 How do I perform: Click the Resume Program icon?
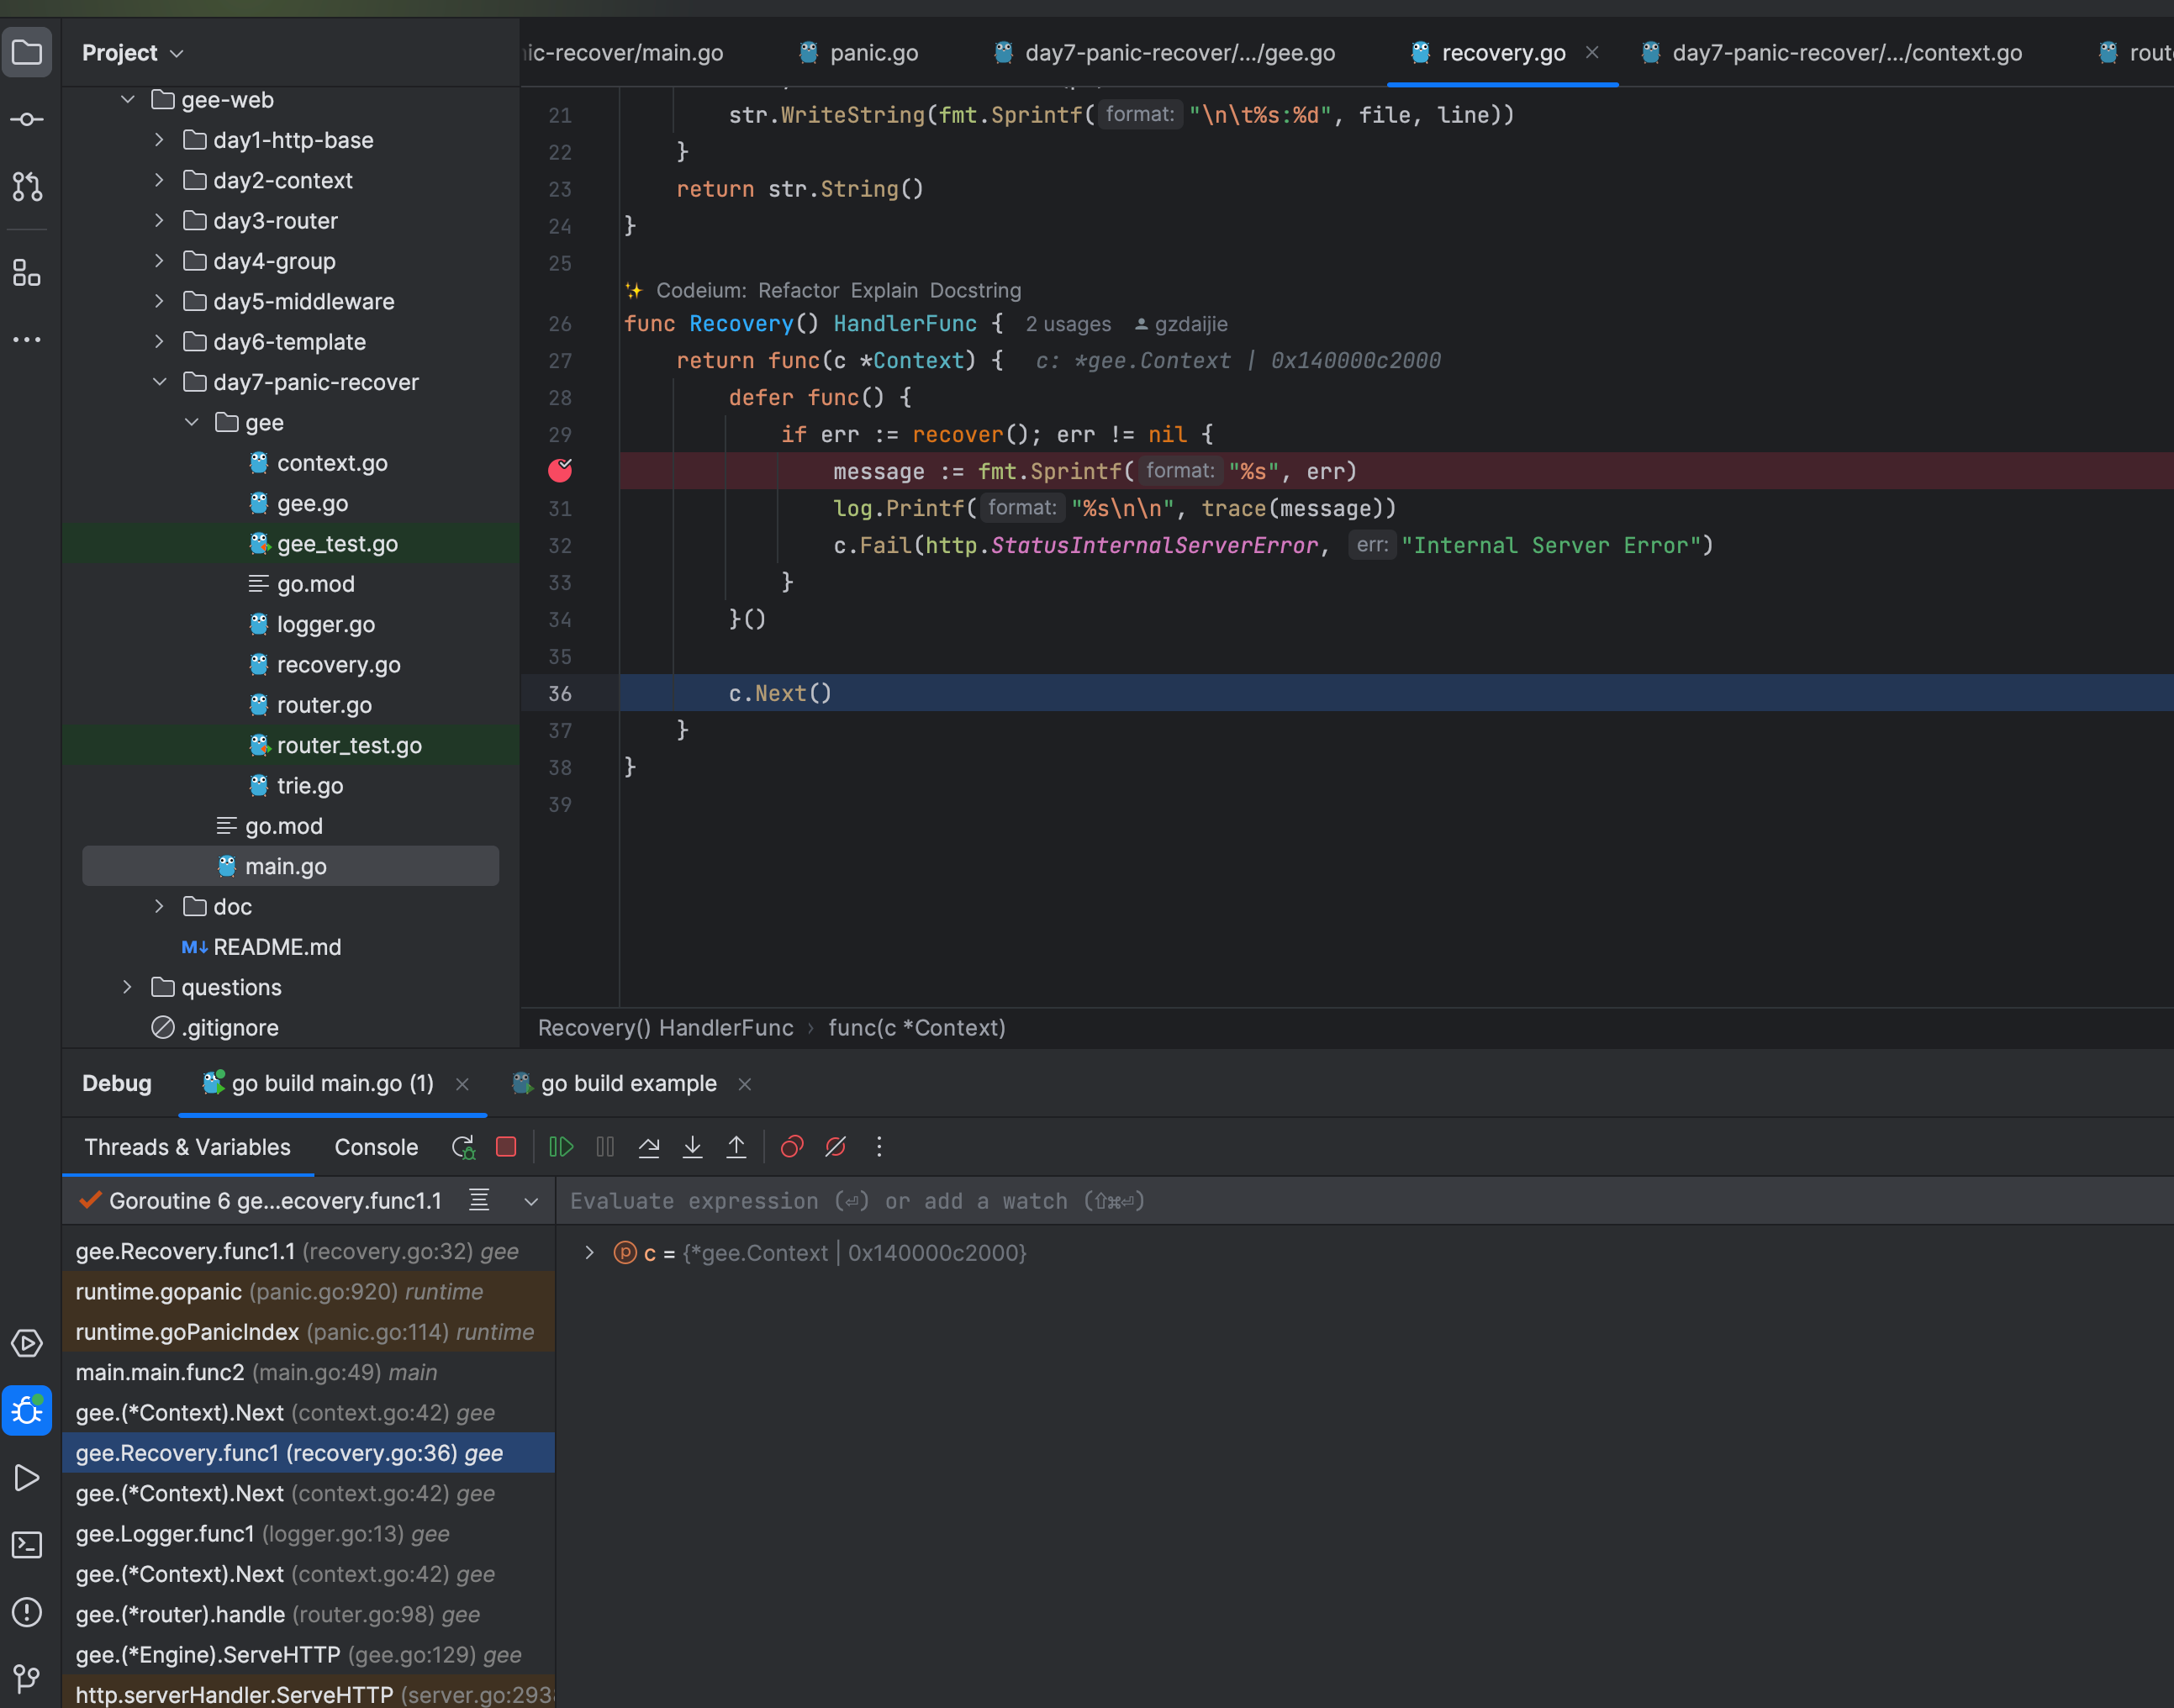(561, 1147)
